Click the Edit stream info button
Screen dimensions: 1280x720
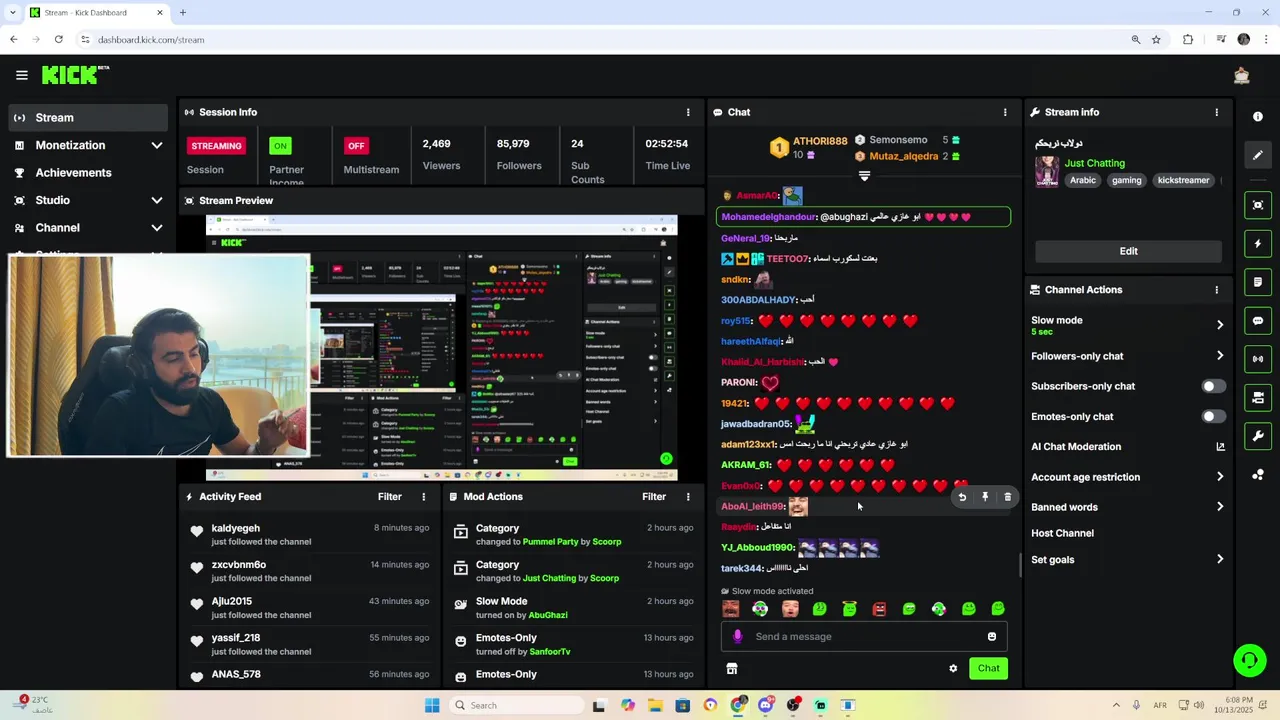(1128, 251)
